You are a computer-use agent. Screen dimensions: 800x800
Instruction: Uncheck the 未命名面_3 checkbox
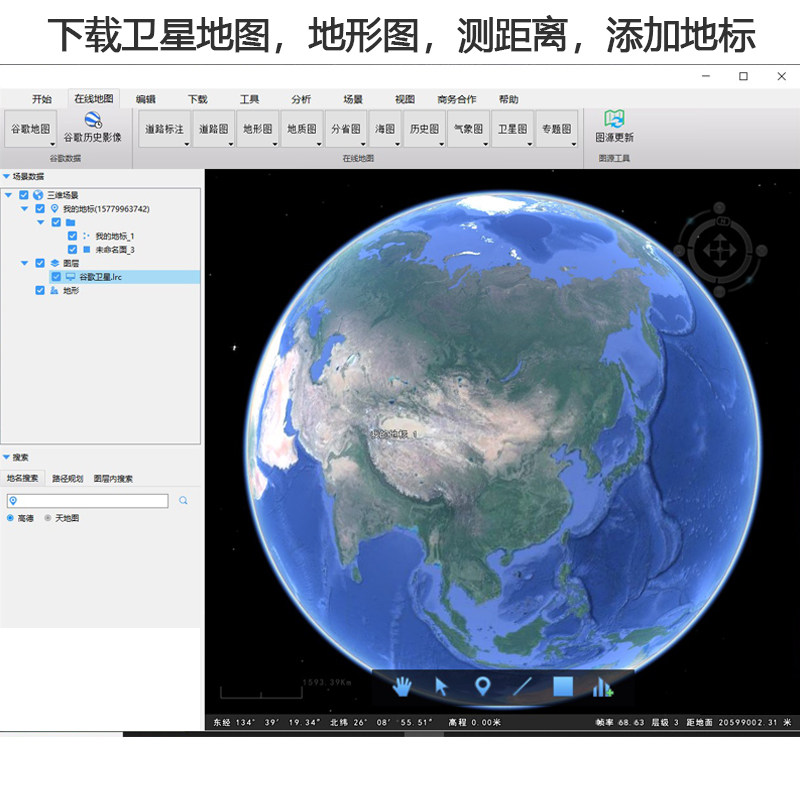point(72,249)
